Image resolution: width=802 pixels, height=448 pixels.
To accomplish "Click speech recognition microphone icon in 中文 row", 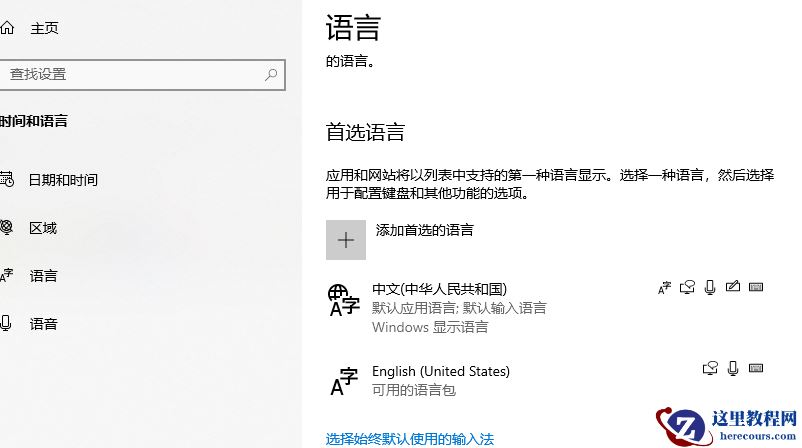I will pyautogui.click(x=710, y=287).
